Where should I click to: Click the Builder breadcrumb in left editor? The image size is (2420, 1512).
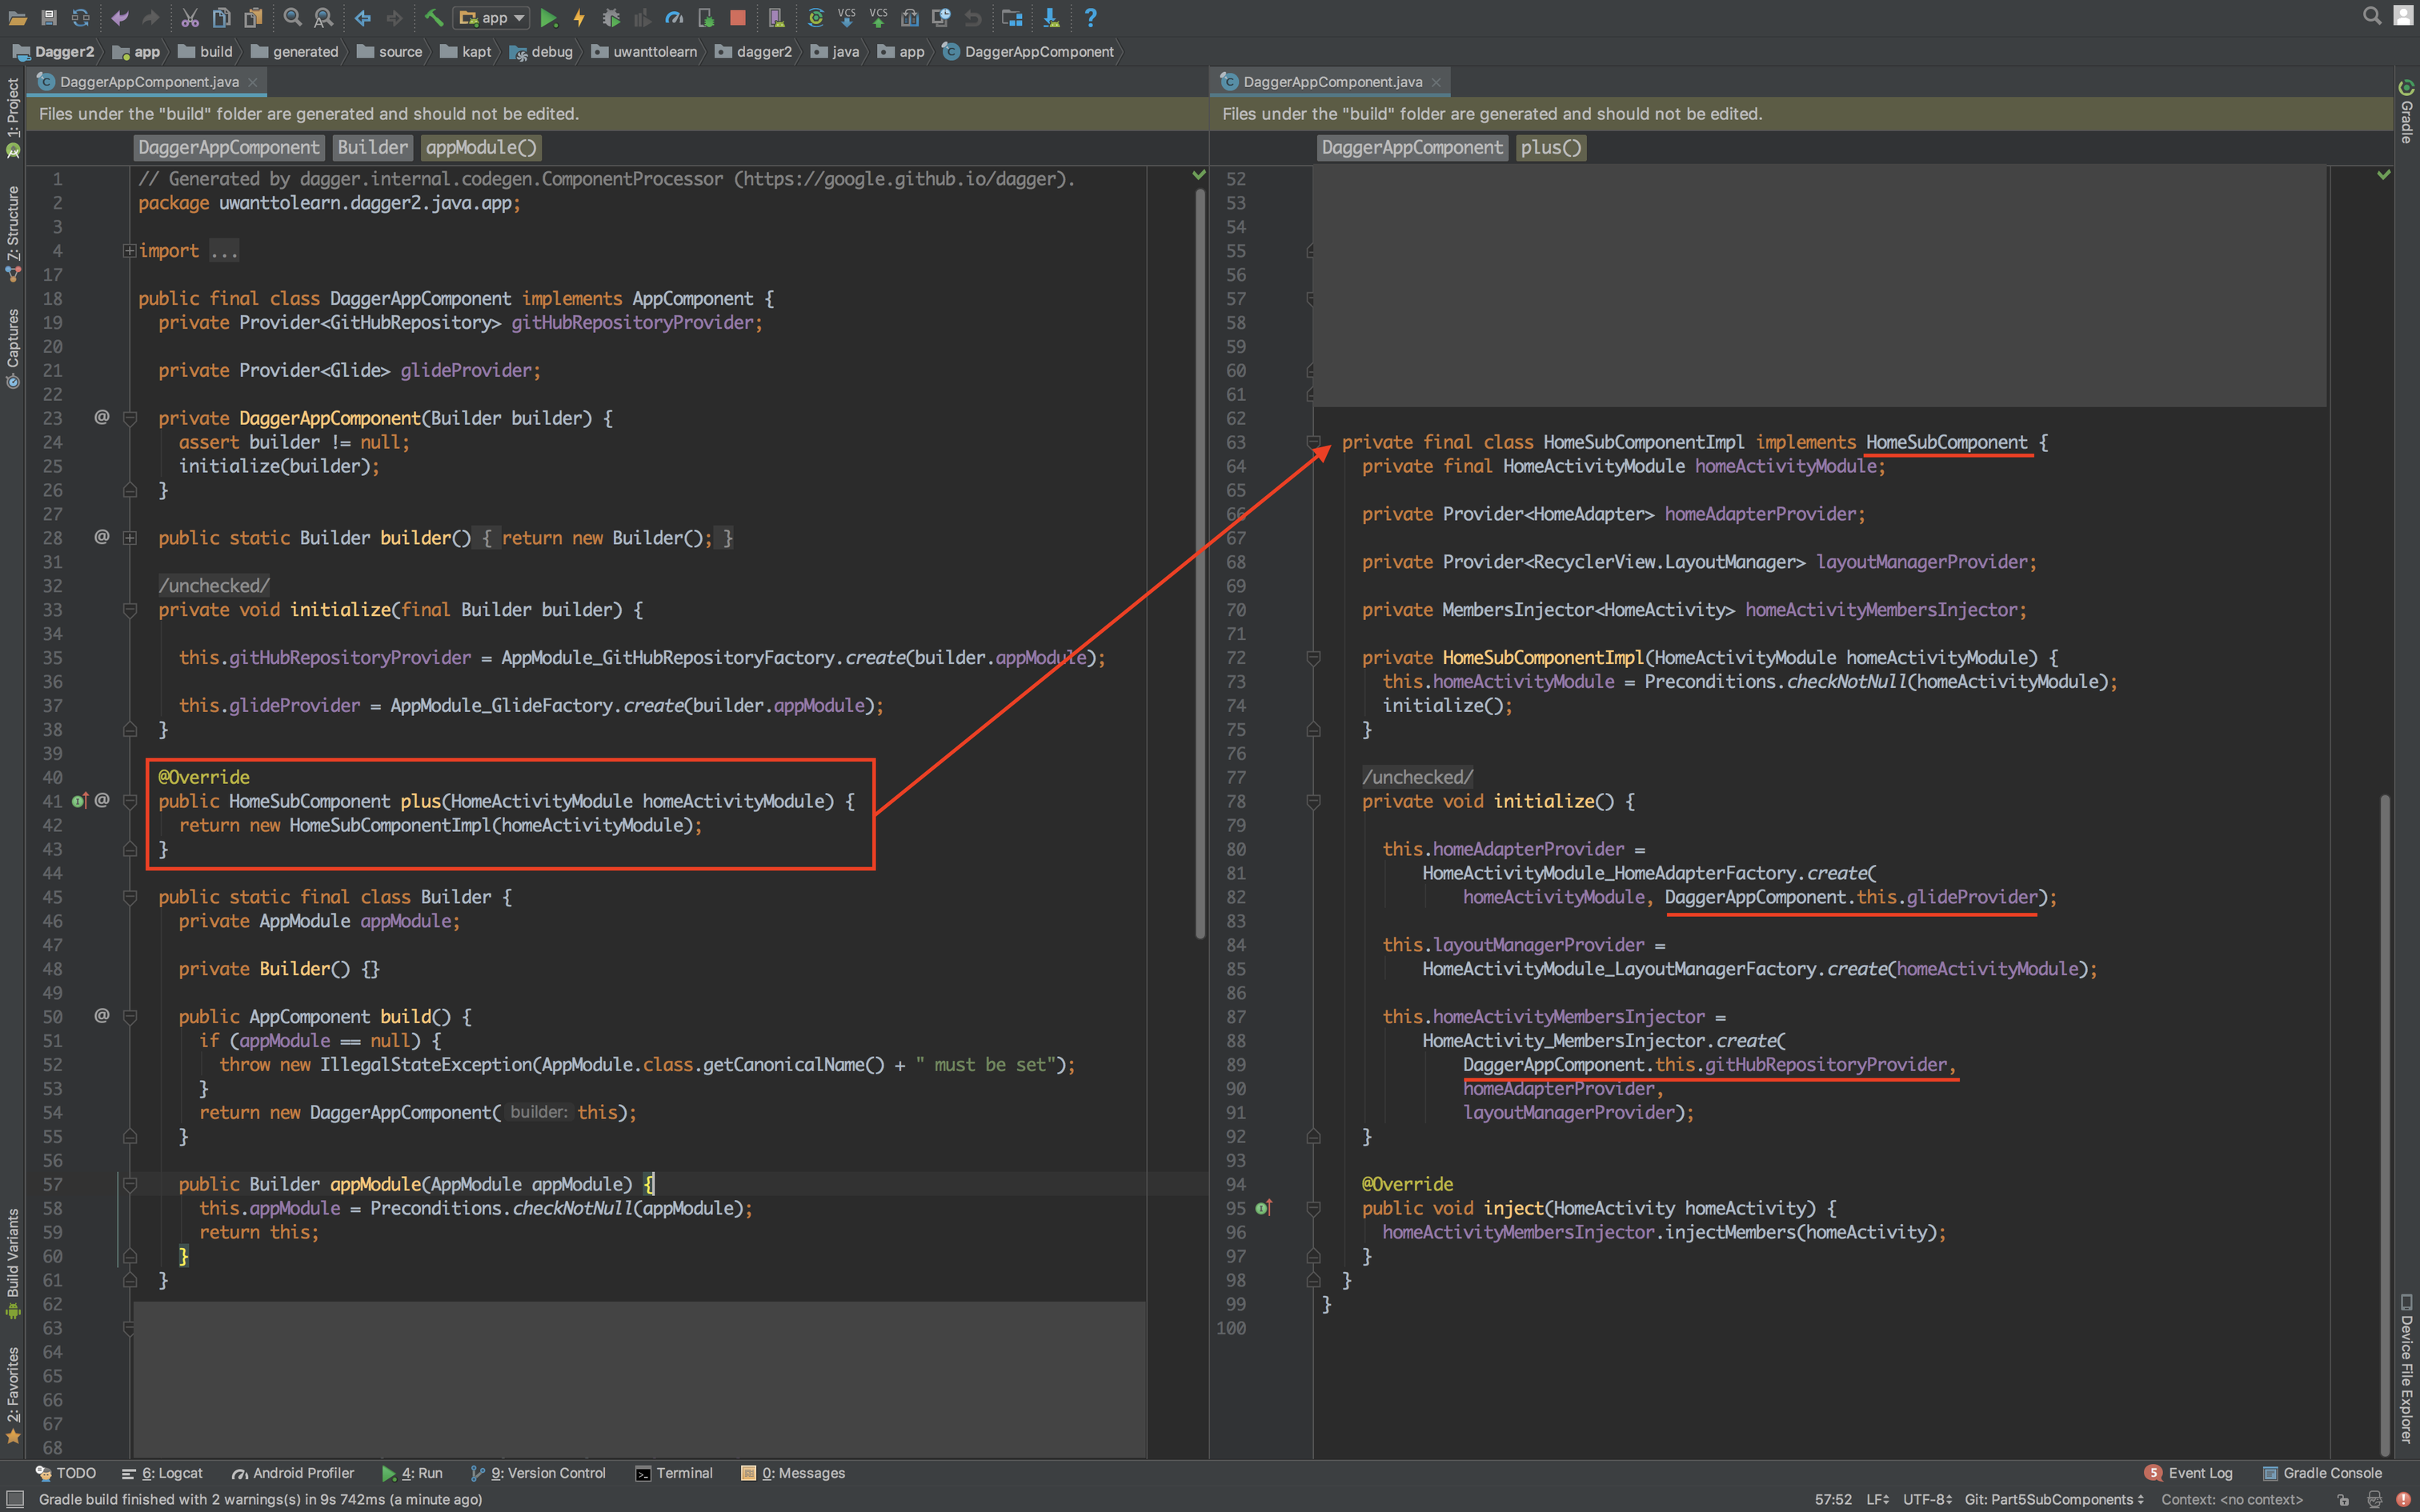click(x=372, y=148)
